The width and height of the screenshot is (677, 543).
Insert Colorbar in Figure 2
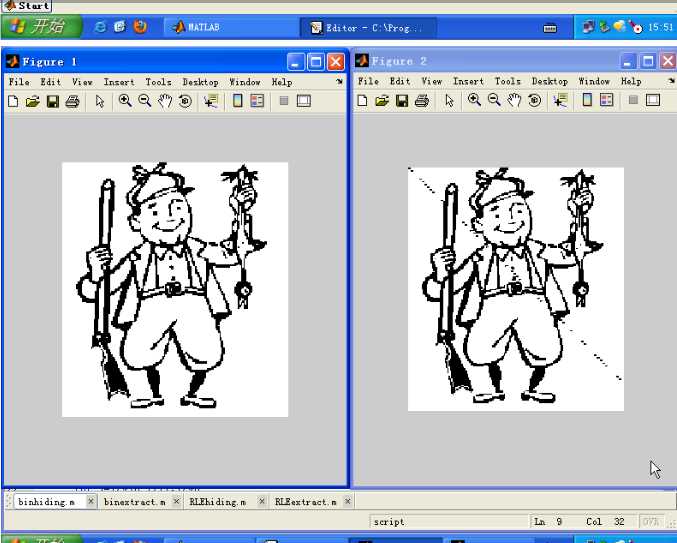(x=587, y=100)
